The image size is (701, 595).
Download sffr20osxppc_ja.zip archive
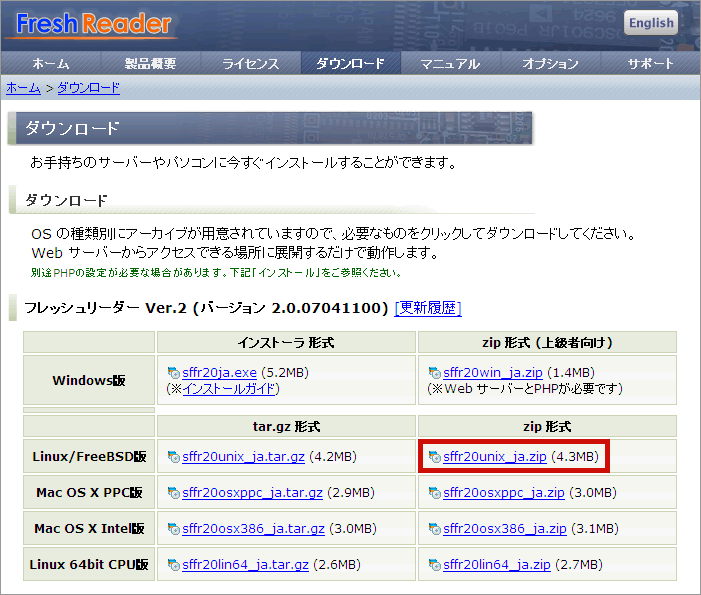[x=504, y=493]
